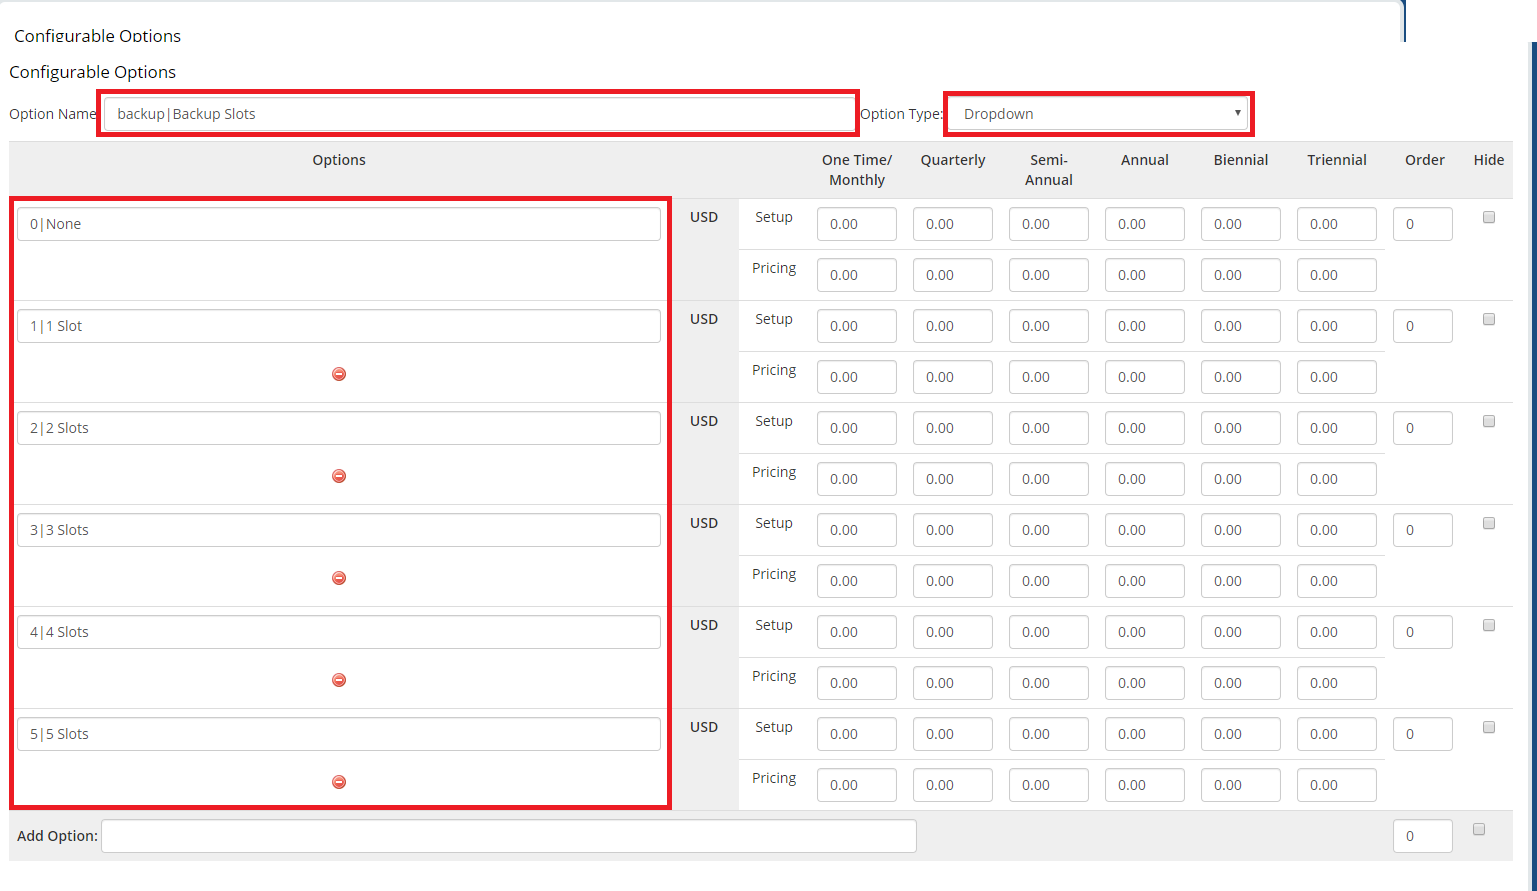
Task: Click the Option Name field 'backup|Backup Slots'
Action: pyautogui.click(x=479, y=114)
